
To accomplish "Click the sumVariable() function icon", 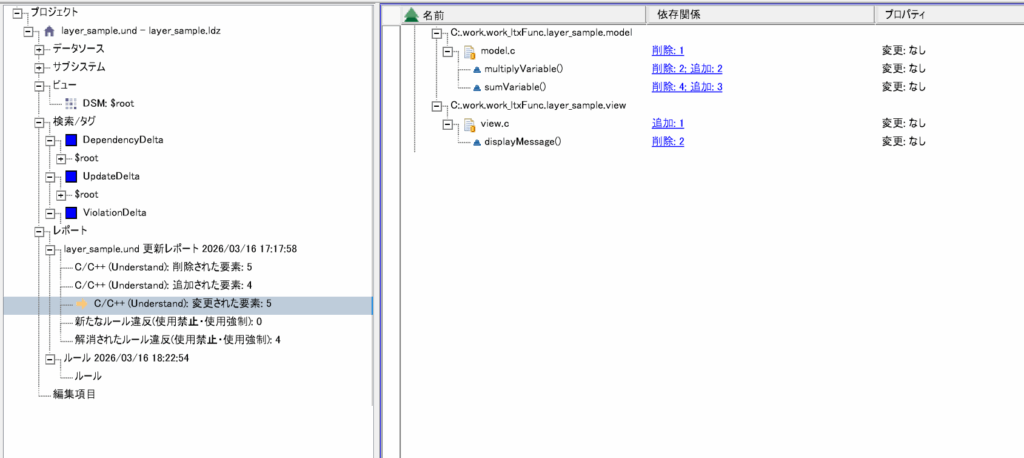I will (476, 87).
